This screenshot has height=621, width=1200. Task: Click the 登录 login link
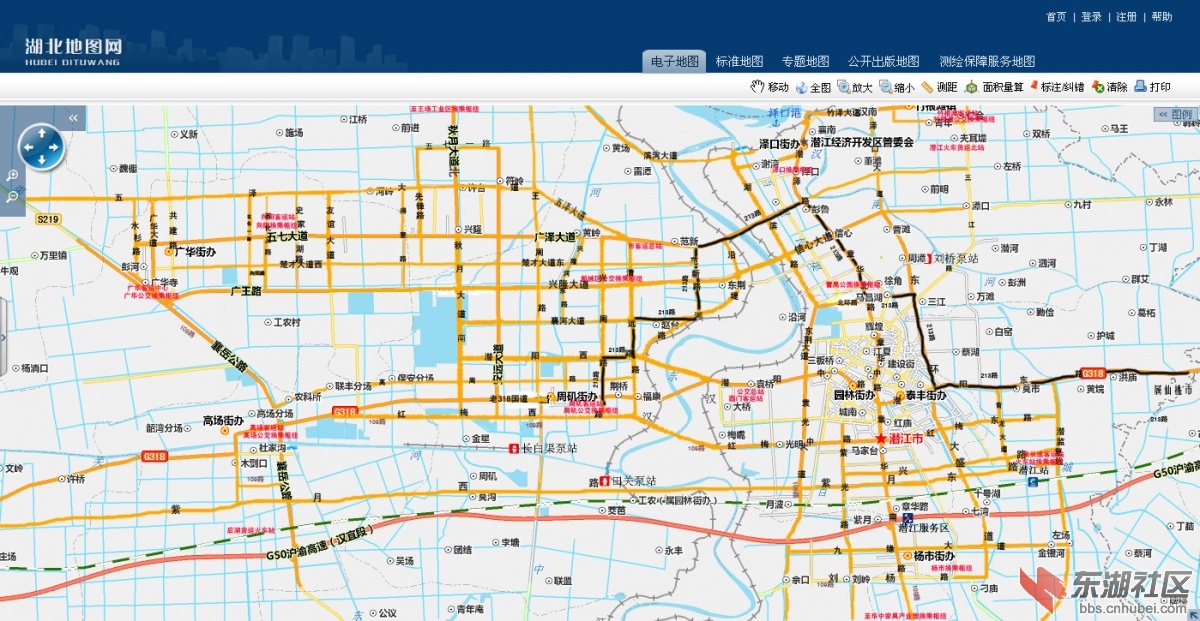1091,17
